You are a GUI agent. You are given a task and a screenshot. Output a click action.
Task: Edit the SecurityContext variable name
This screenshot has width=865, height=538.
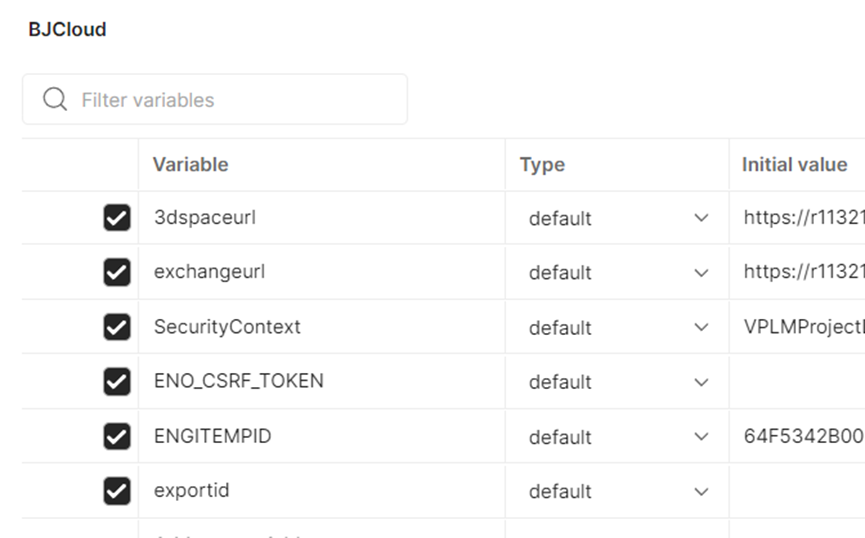coord(322,327)
